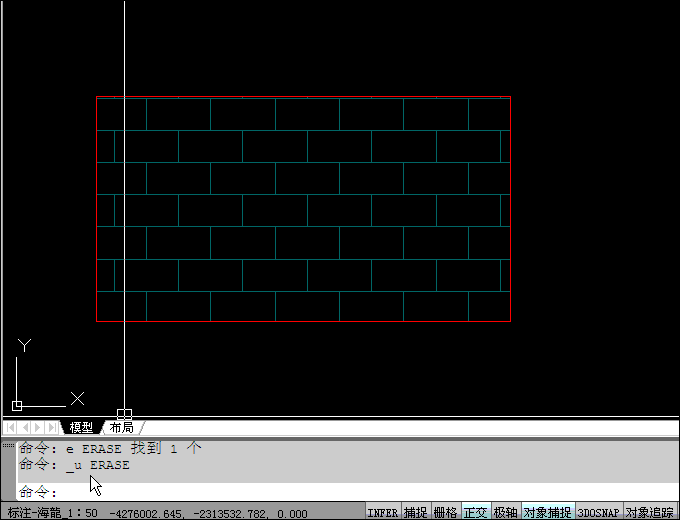
Task: Click the command line input field
Action: pos(347,492)
